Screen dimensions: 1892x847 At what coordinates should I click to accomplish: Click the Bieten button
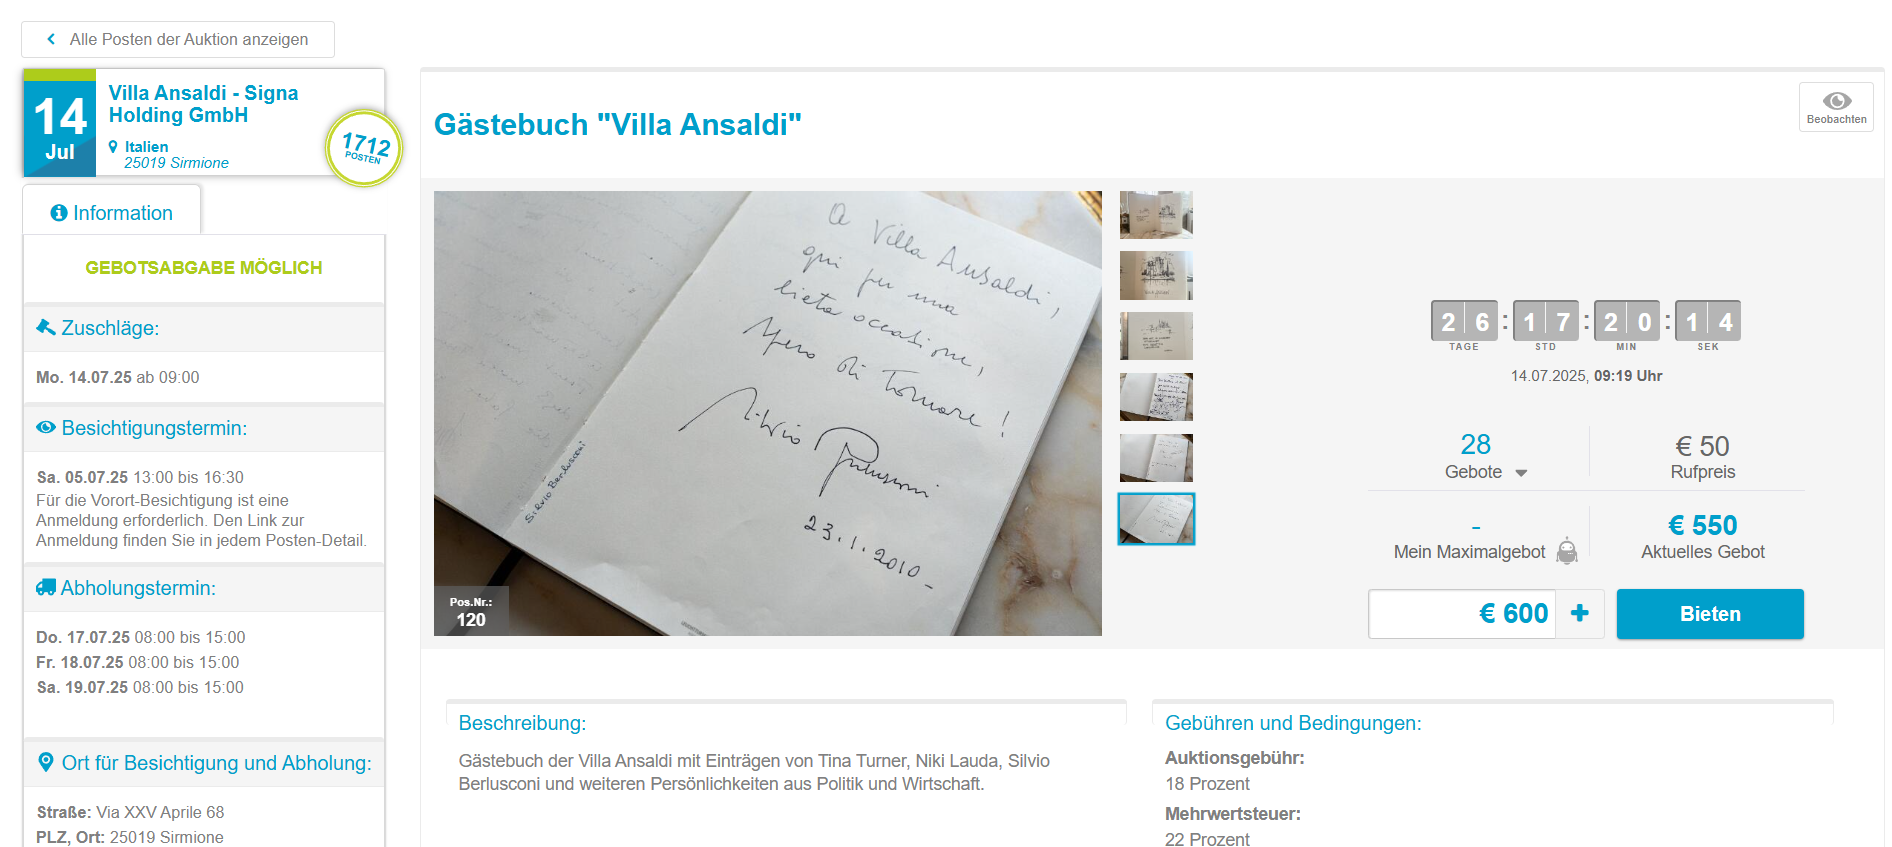(x=1710, y=614)
